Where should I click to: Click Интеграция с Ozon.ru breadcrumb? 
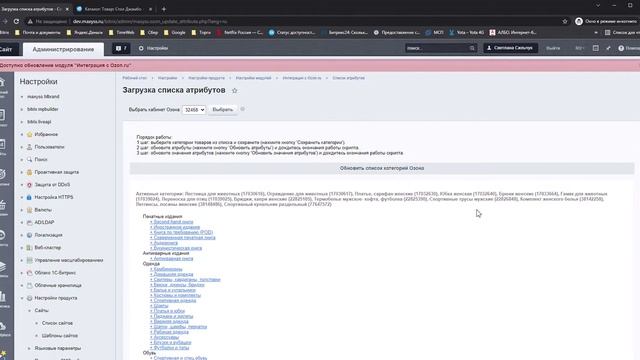point(302,78)
